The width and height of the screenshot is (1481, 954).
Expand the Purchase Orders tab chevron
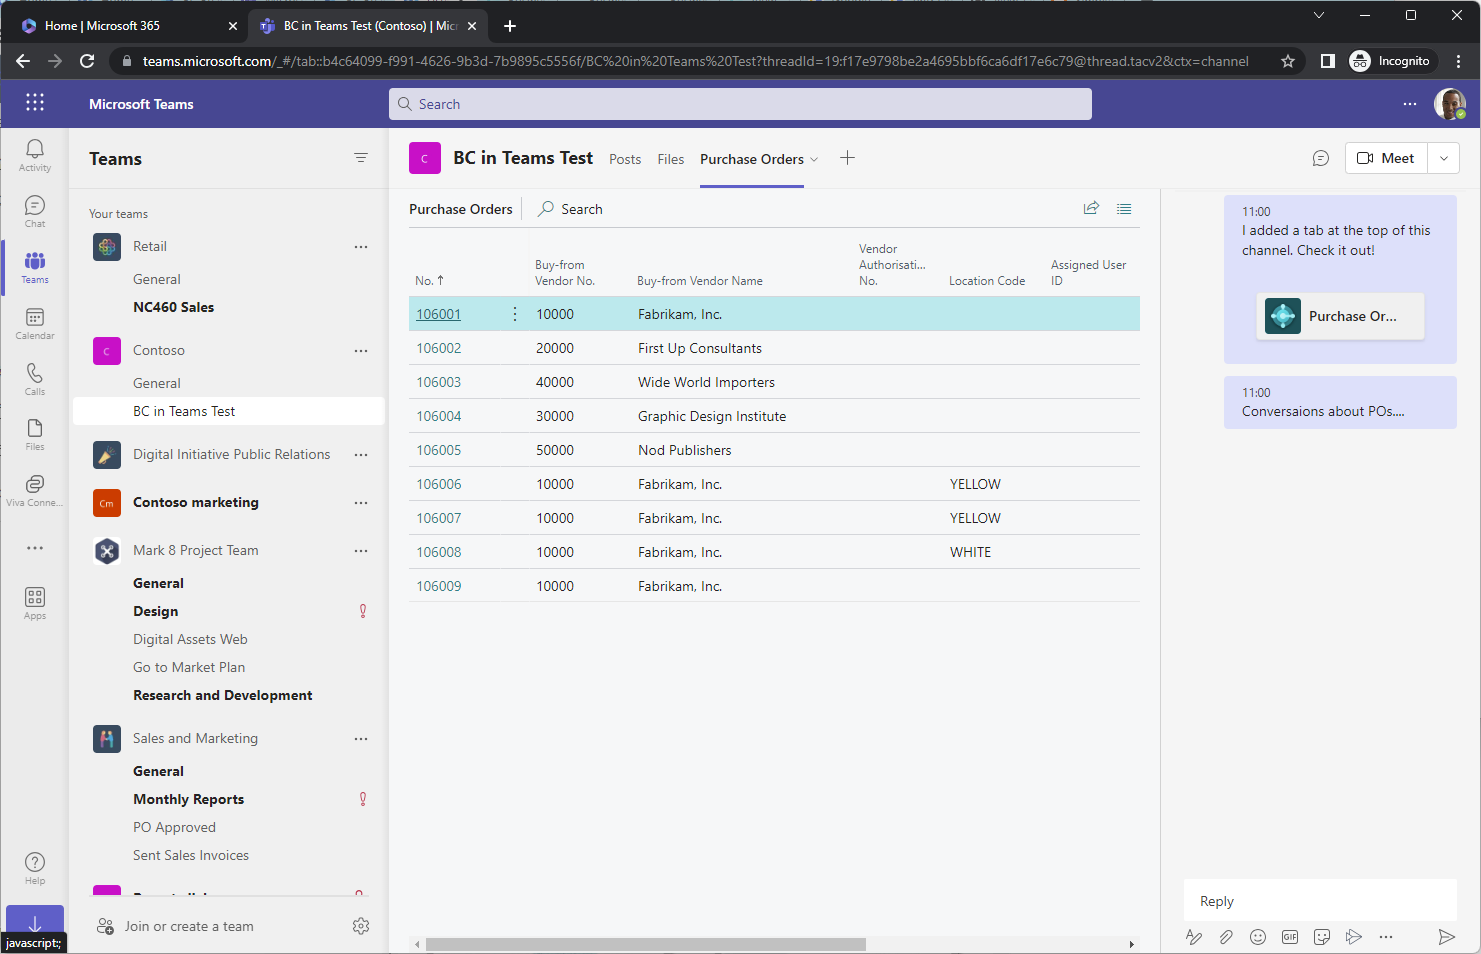click(814, 160)
